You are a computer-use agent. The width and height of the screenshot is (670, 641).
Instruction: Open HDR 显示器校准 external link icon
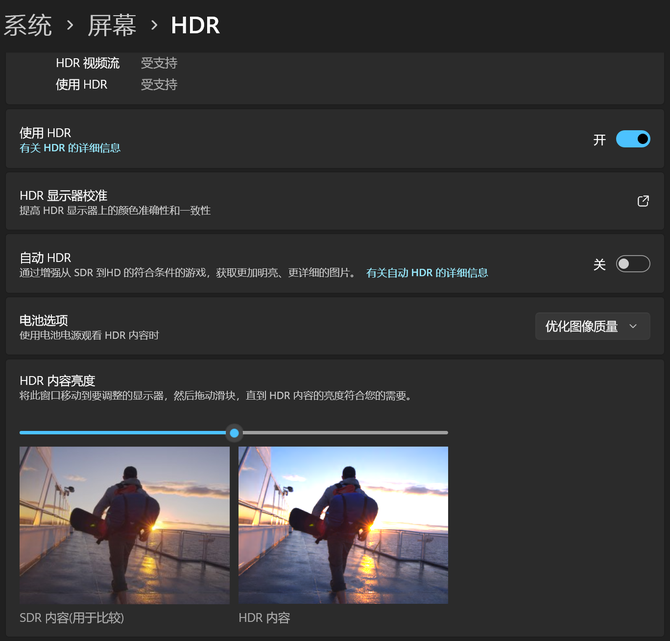coord(643,201)
